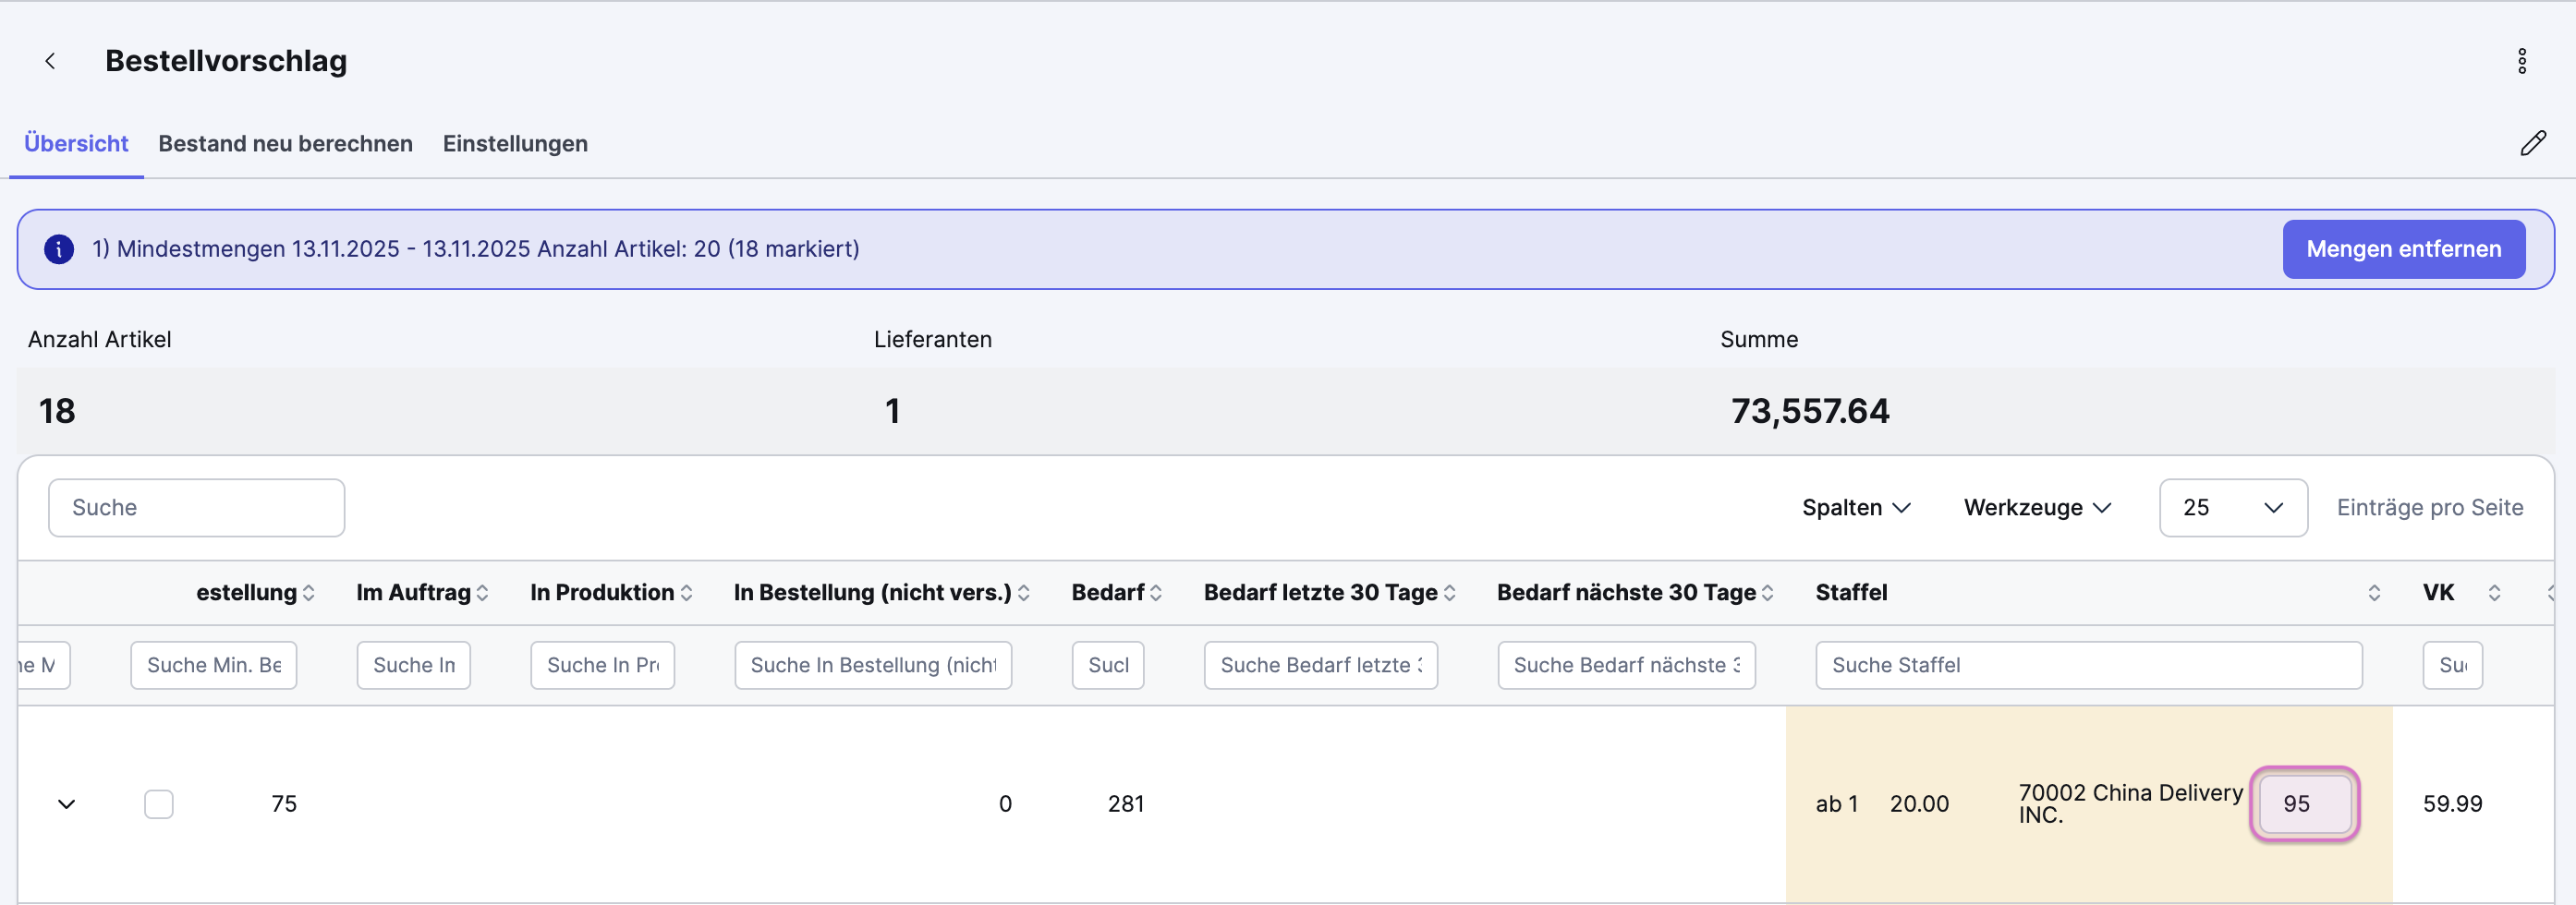The height and width of the screenshot is (905, 2576).
Task: Sort by Im Auftrag column
Action: coord(483,593)
